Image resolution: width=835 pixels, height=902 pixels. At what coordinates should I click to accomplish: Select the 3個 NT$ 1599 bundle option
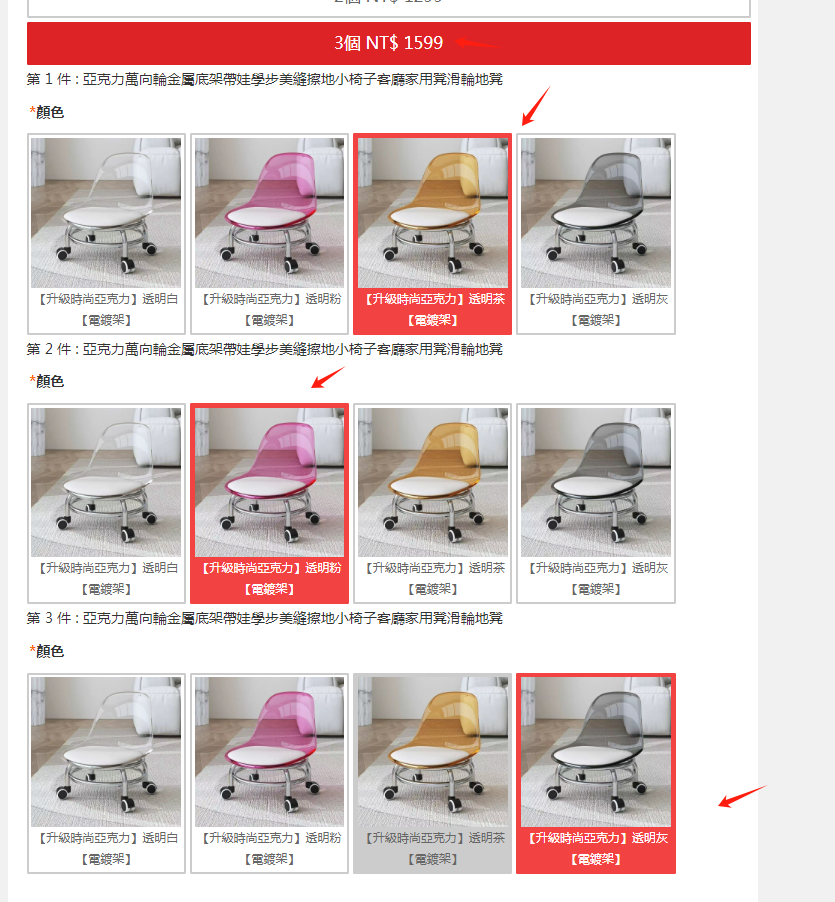(x=389, y=43)
